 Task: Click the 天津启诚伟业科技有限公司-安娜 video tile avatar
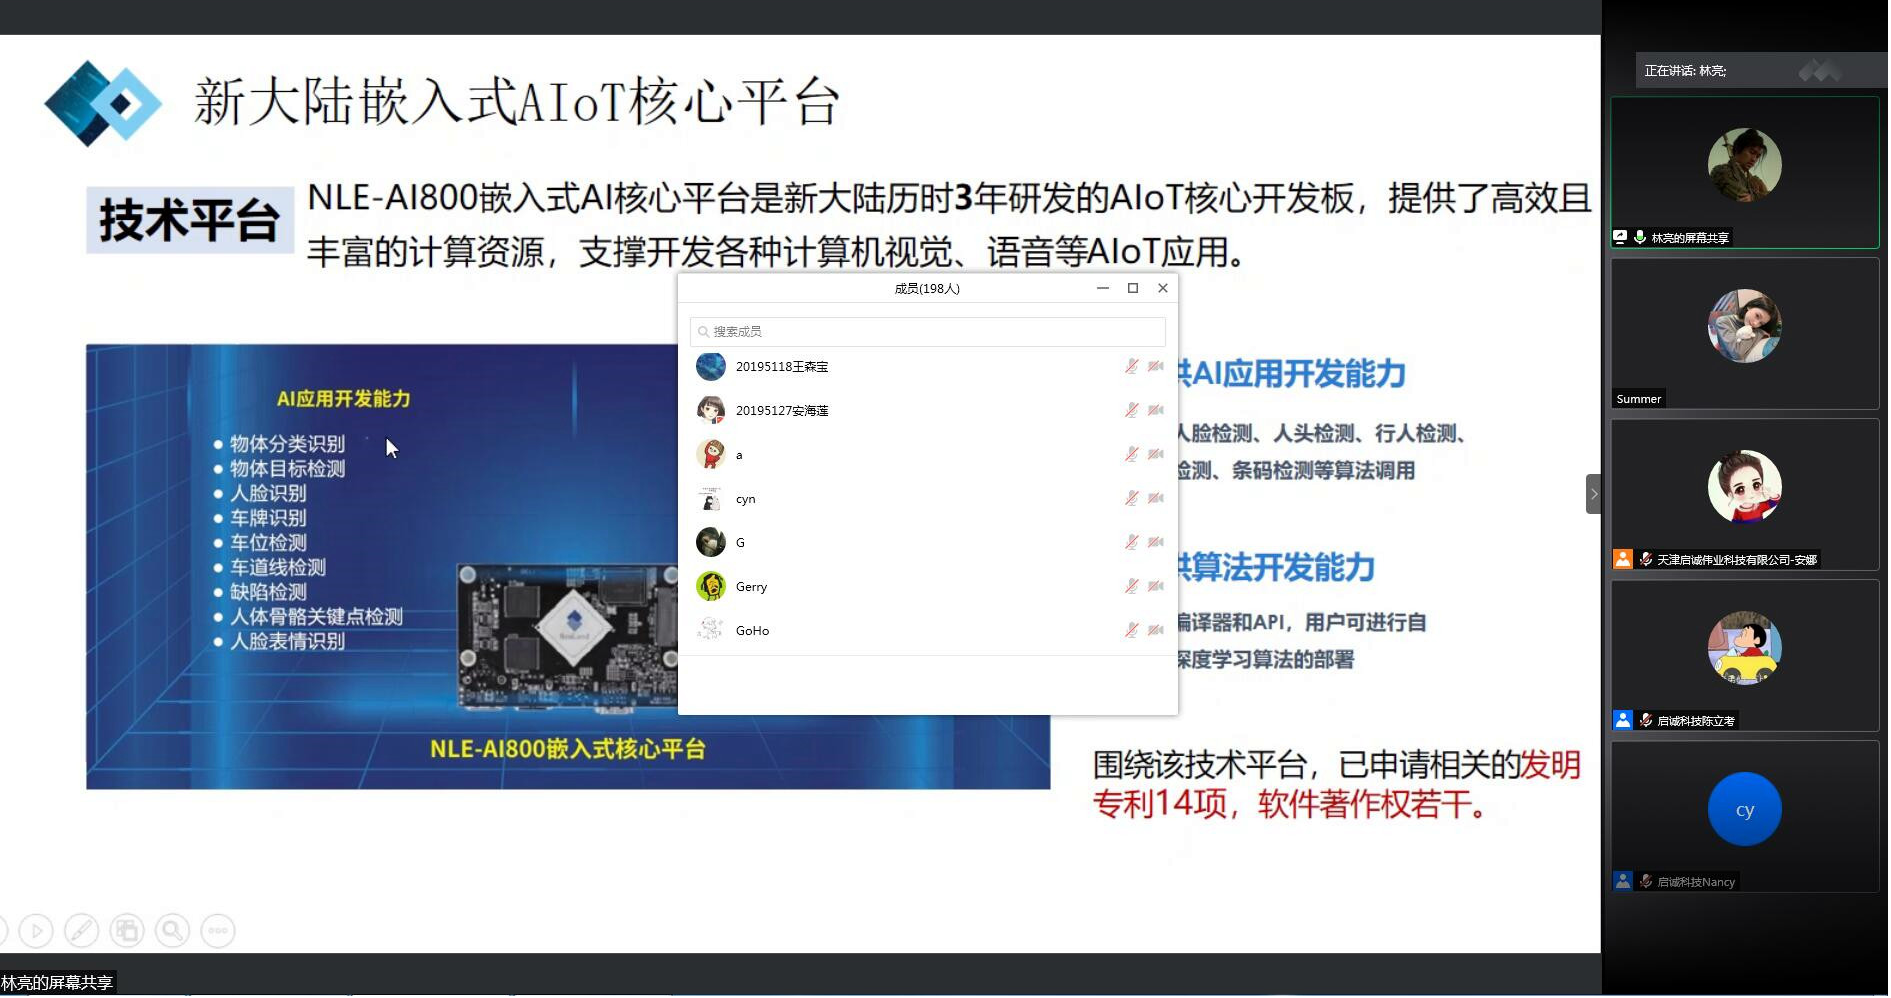pyautogui.click(x=1745, y=487)
